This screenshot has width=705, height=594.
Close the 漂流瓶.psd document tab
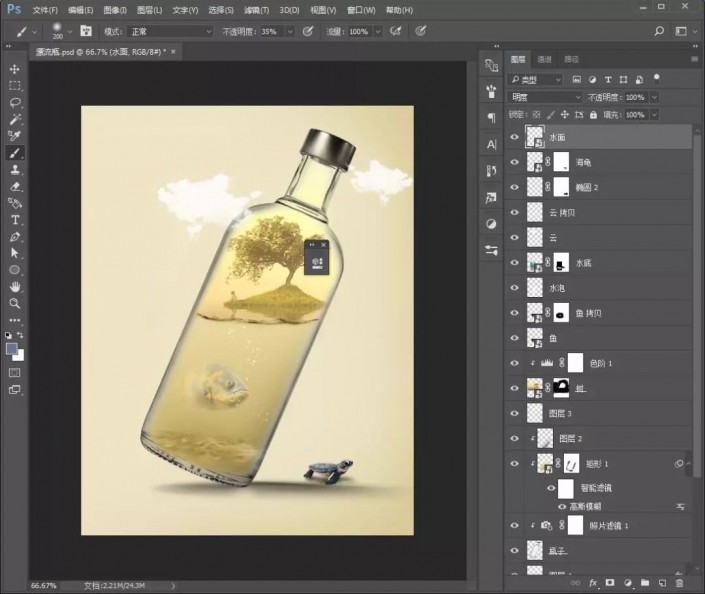click(173, 52)
